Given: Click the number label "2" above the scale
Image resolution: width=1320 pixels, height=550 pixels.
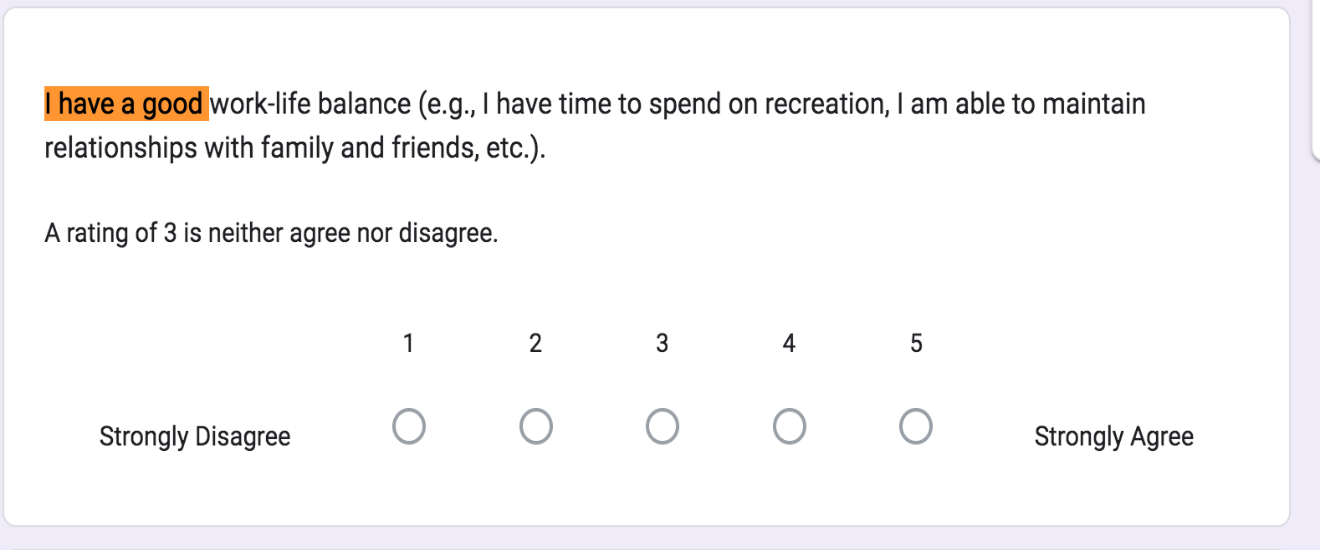Looking at the screenshot, I should click(535, 344).
